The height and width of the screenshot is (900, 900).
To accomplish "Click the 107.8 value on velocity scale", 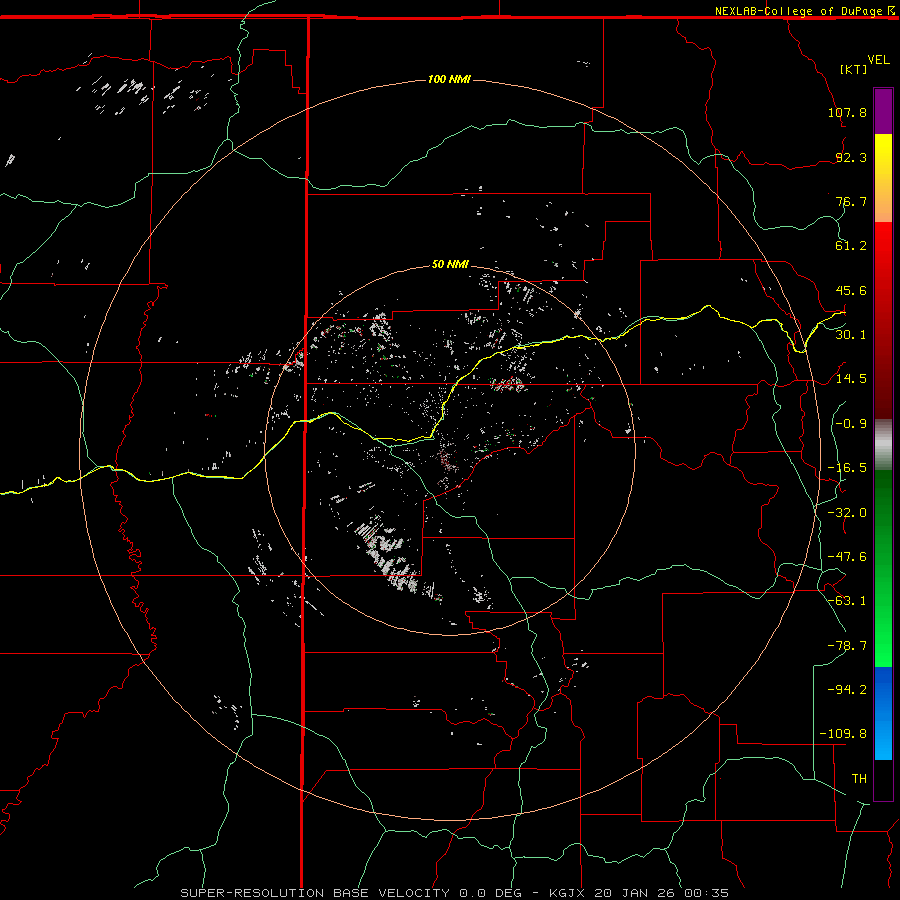I will (x=847, y=112).
